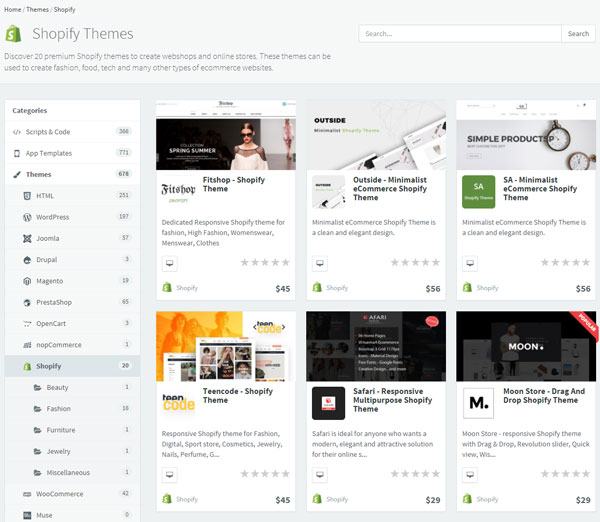Screen dimensions: 600x522
Task: Open the Scripts & Code category
Action: [73, 132]
